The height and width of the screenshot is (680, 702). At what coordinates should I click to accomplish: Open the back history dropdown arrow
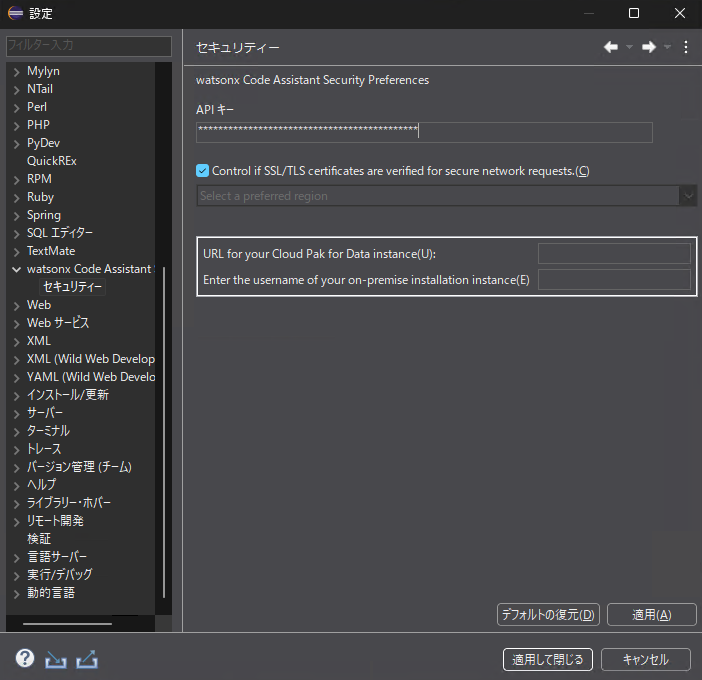coord(629,47)
